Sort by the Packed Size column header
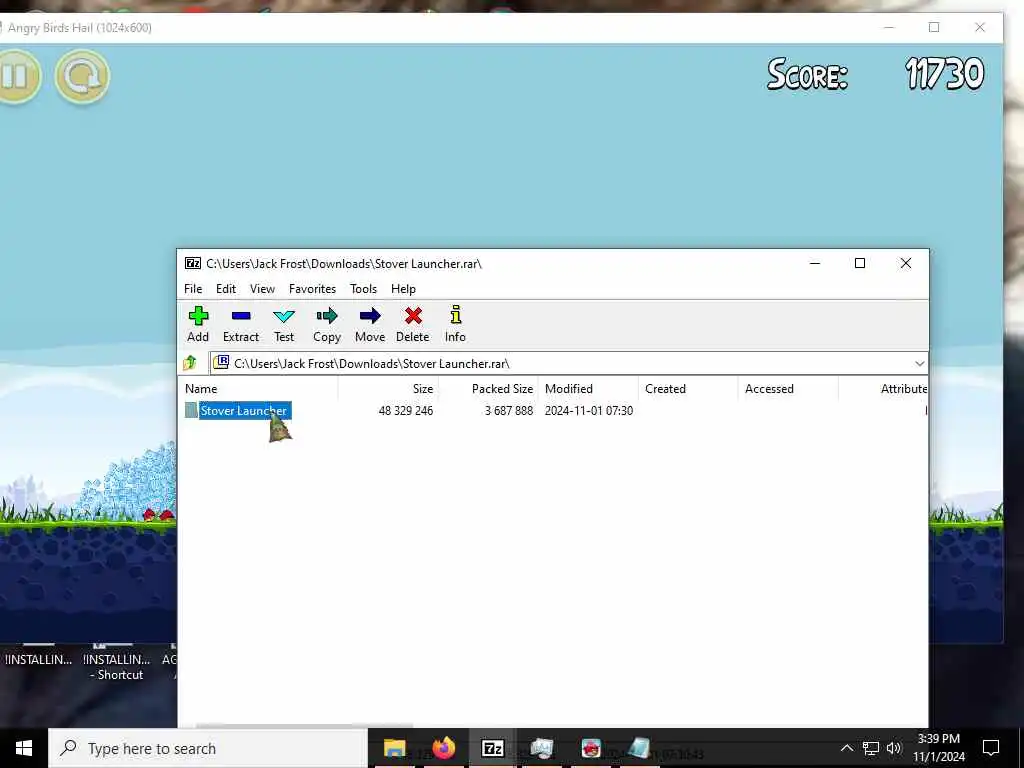Image resolution: width=1024 pixels, height=768 pixels. click(x=488, y=389)
